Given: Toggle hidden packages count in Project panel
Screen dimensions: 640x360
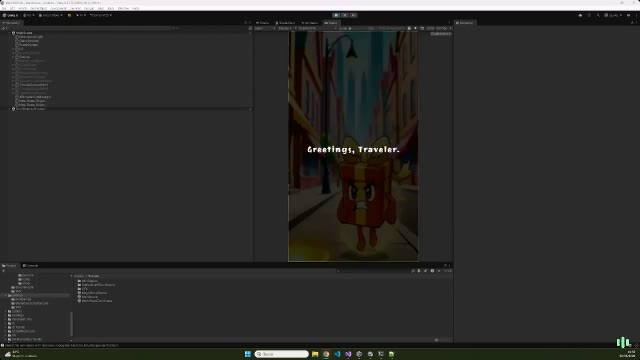Looking at the screenshot, I should (x=447, y=271).
